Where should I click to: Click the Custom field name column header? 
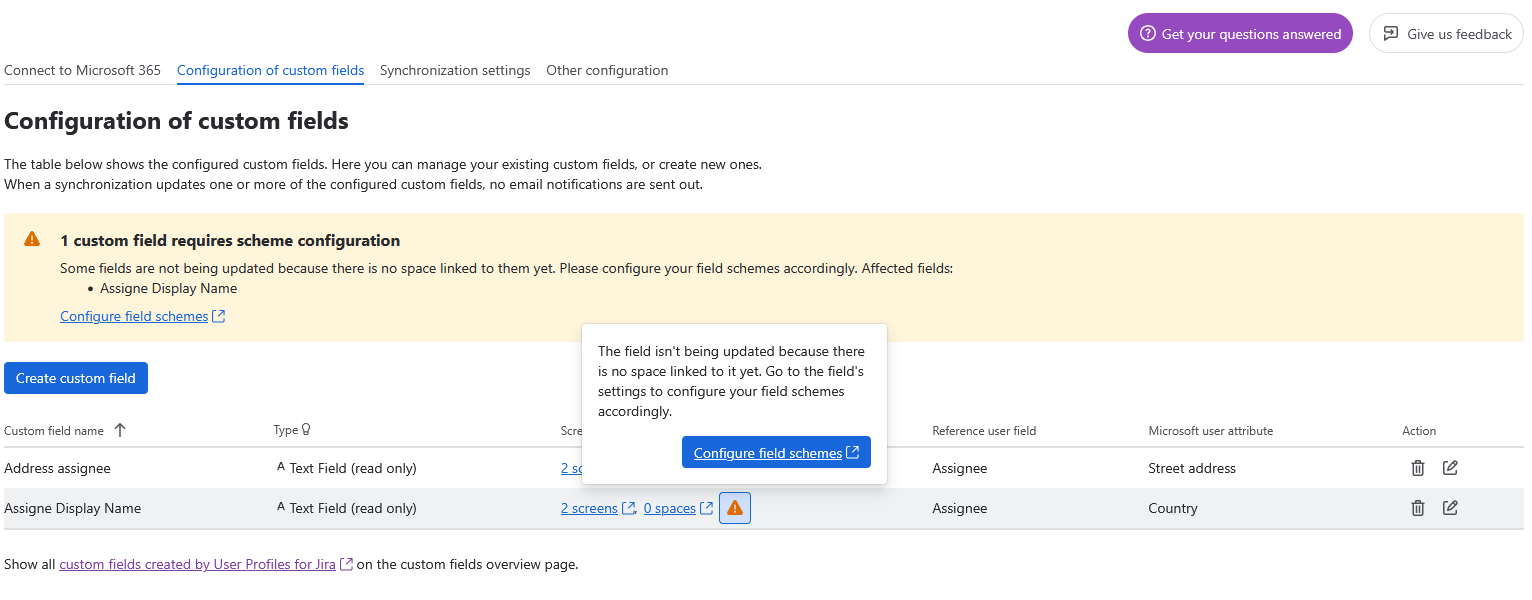pos(54,431)
